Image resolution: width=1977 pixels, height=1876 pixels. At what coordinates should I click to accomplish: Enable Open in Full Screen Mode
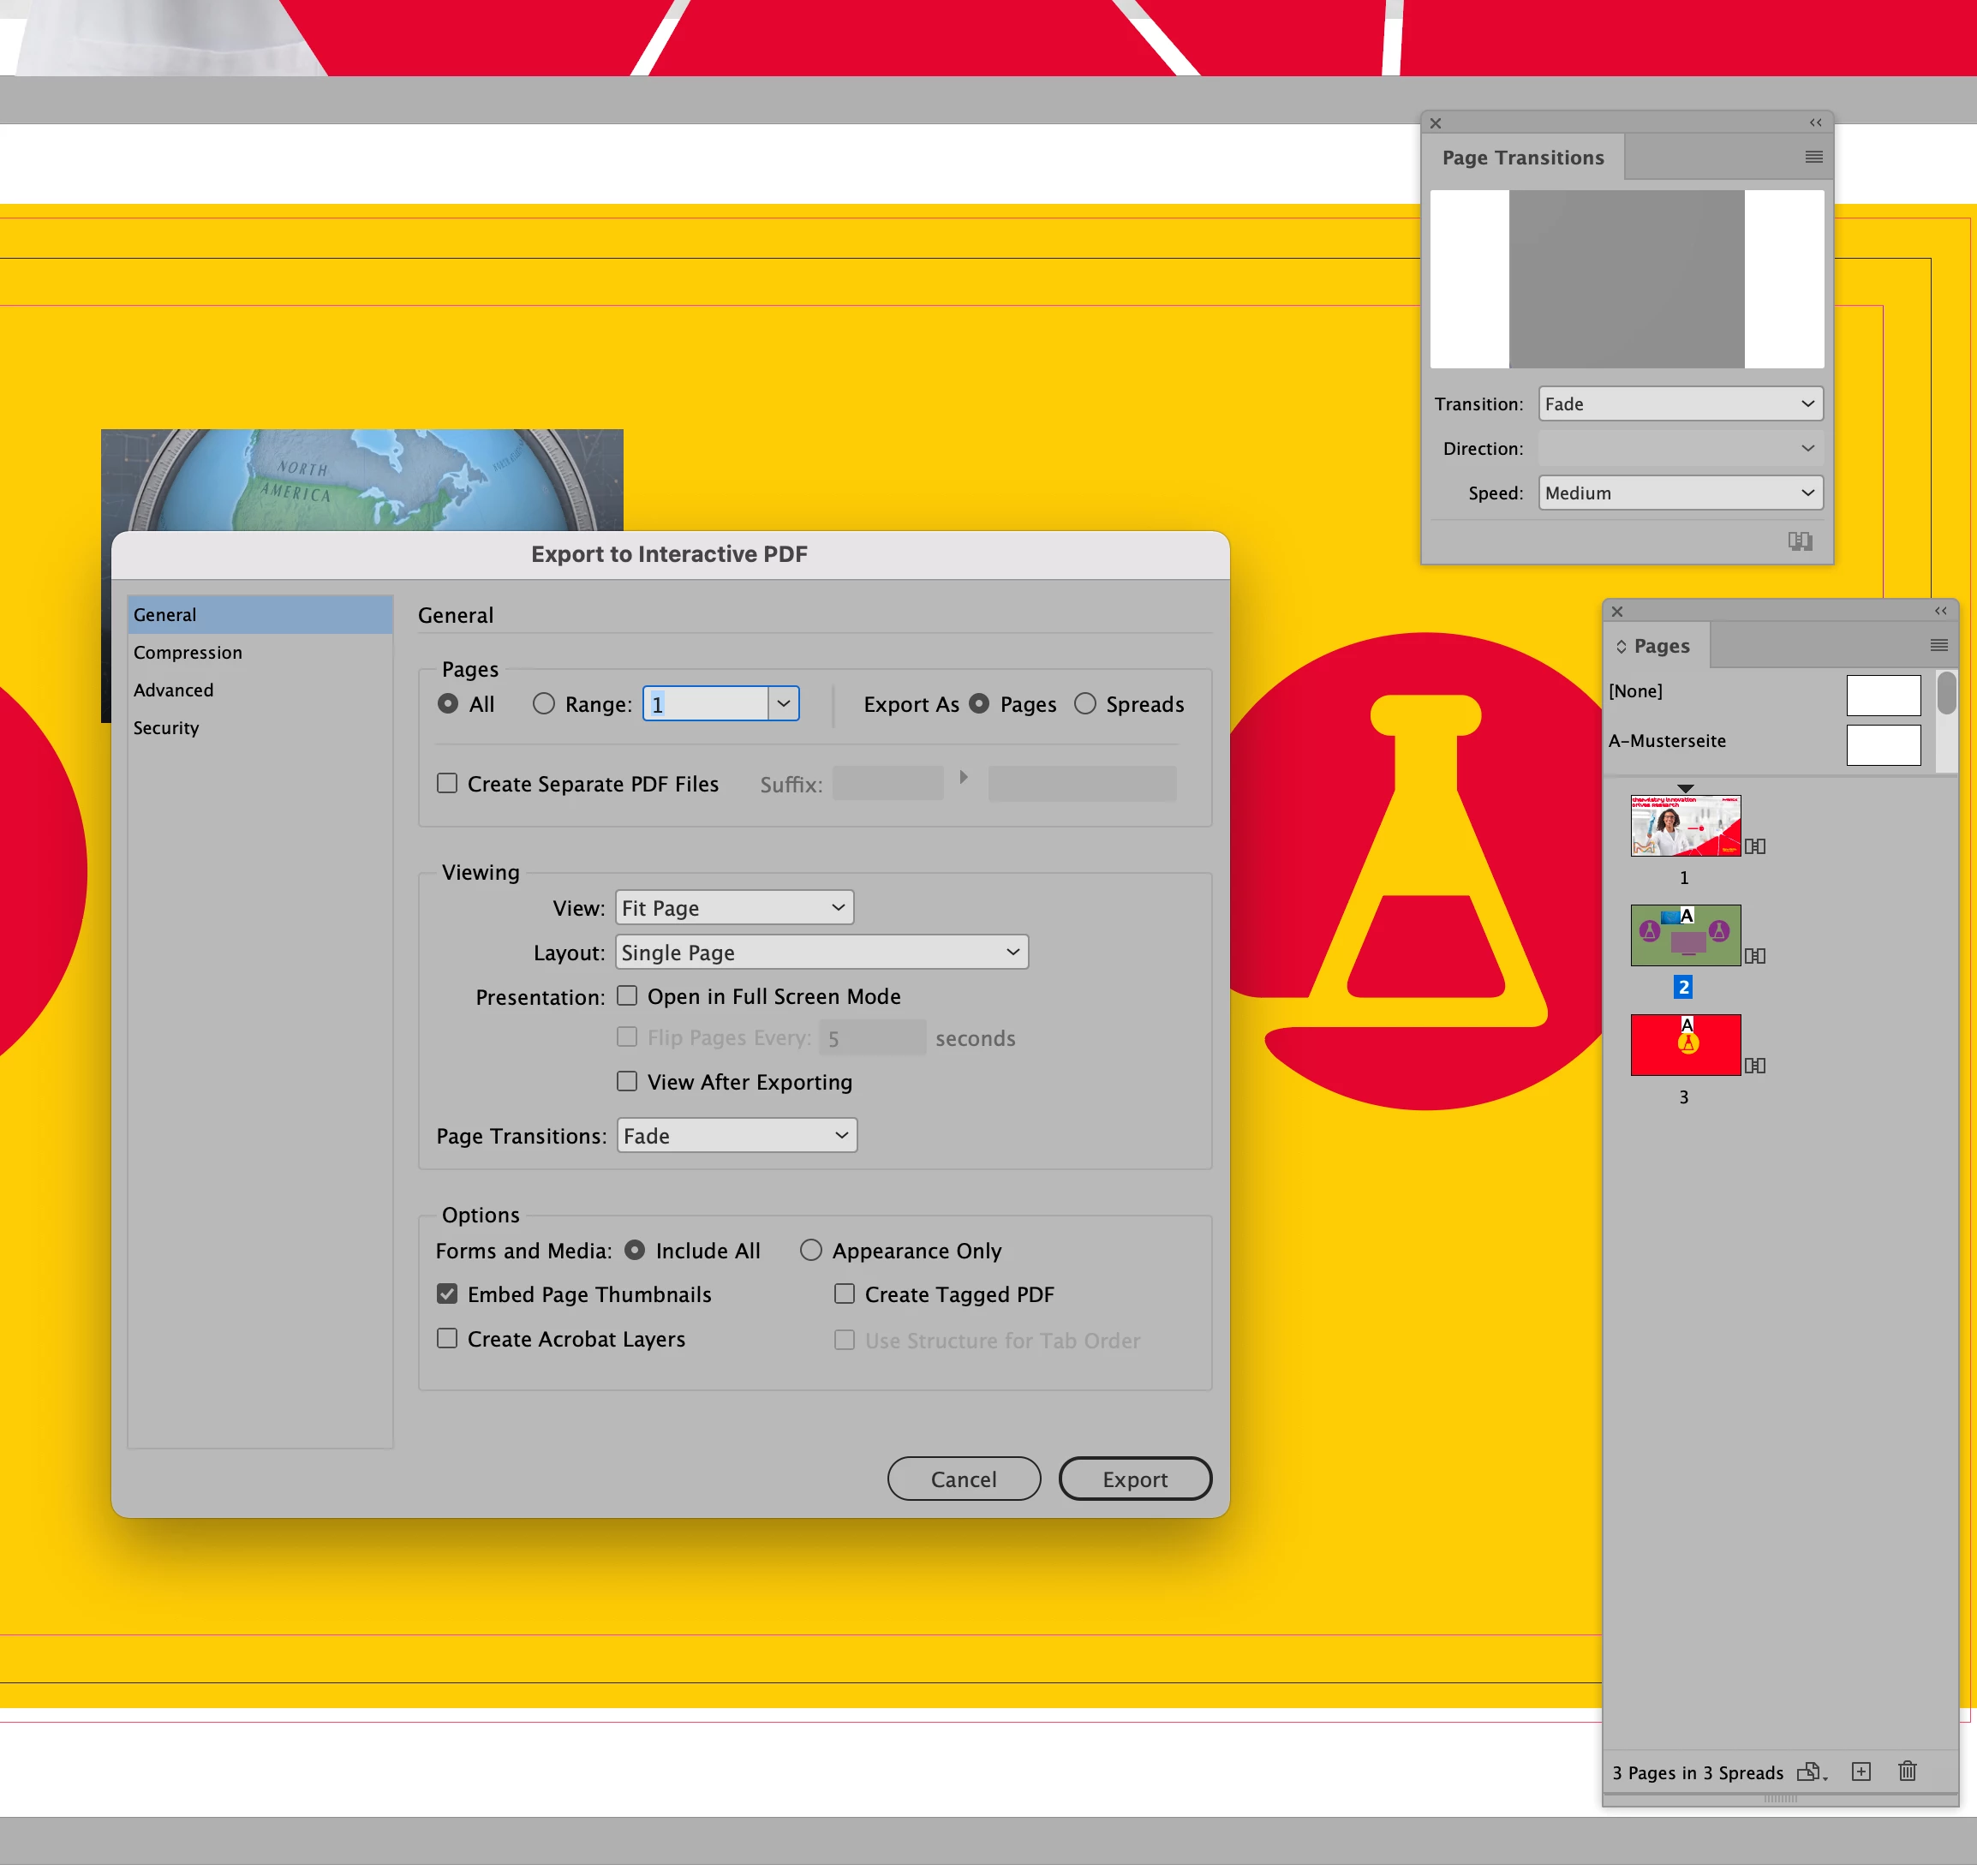click(x=627, y=996)
